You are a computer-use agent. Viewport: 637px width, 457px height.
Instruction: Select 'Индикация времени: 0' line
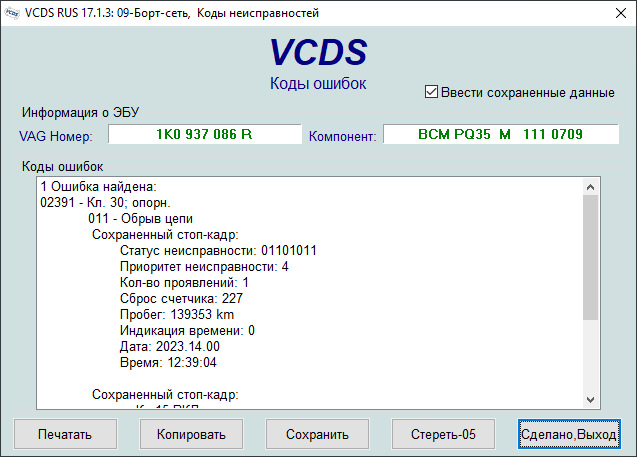[x=187, y=330]
